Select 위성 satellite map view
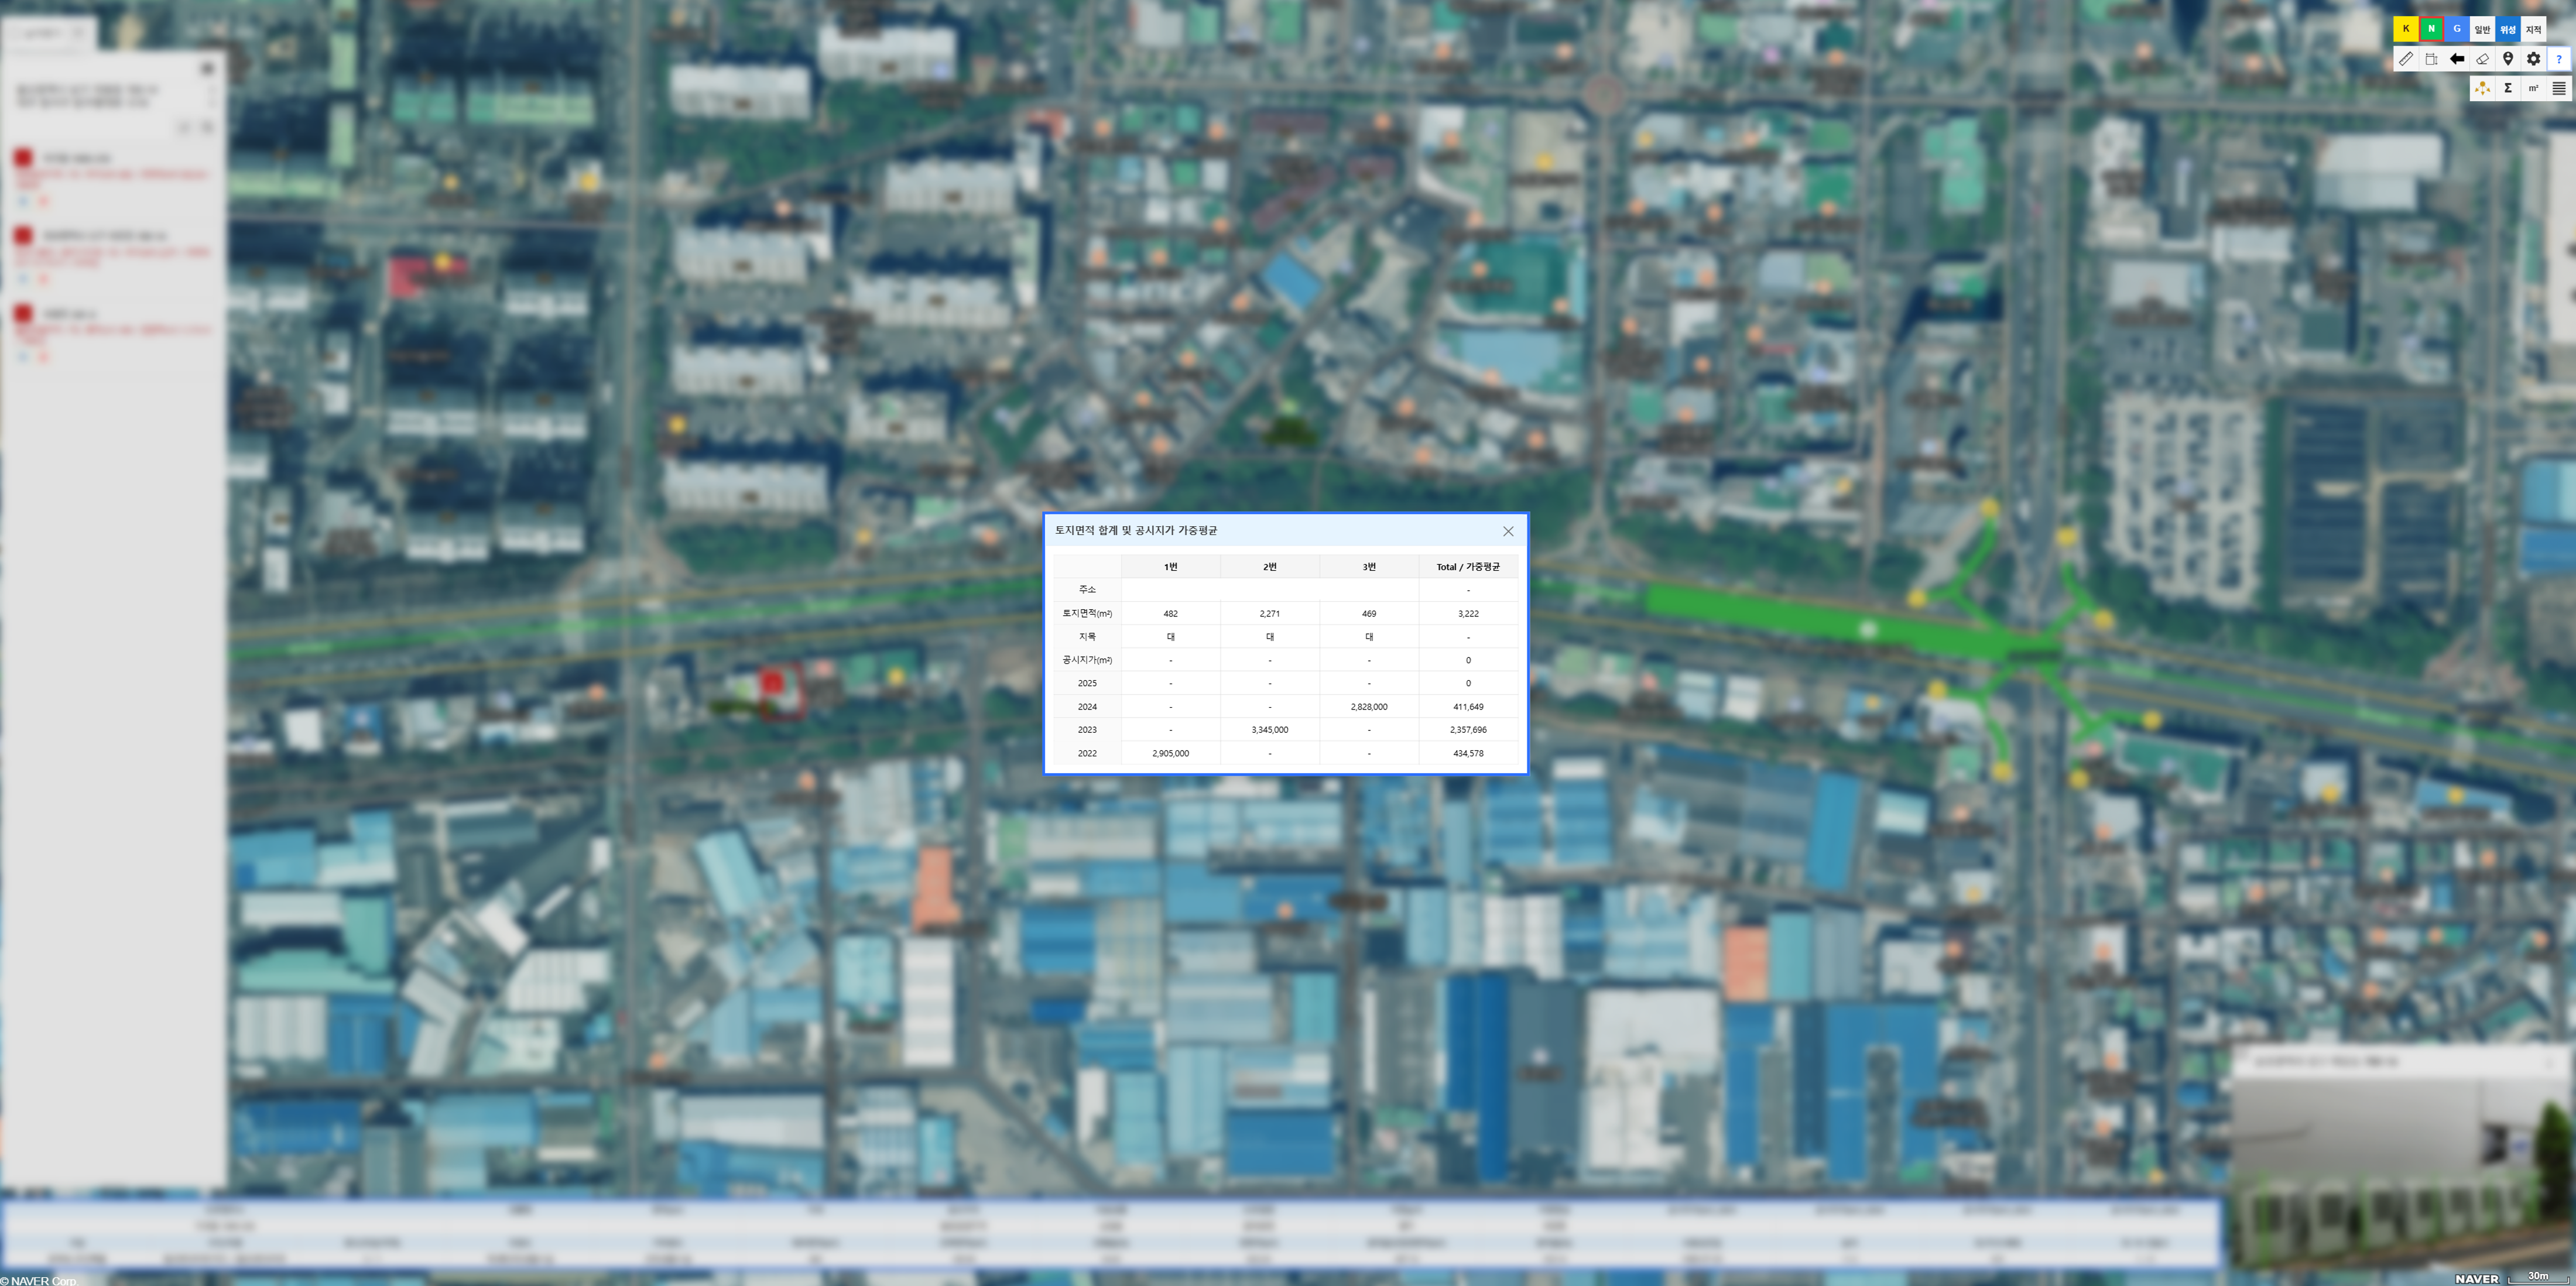Image resolution: width=2576 pixels, height=1286 pixels. pyautogui.click(x=2508, y=29)
